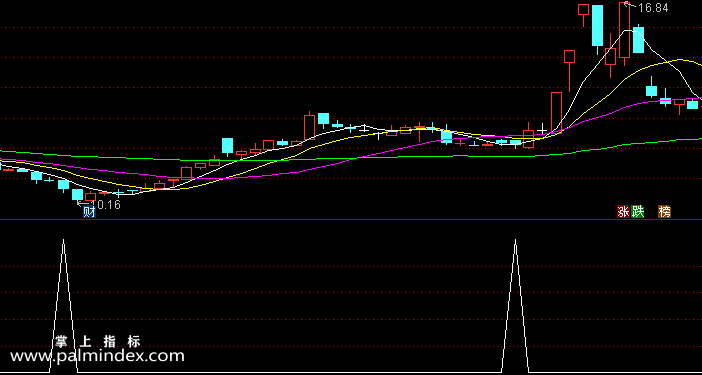The width and height of the screenshot is (702, 375).
Task: Click the 掌上指标 watermark text
Action: 98,342
